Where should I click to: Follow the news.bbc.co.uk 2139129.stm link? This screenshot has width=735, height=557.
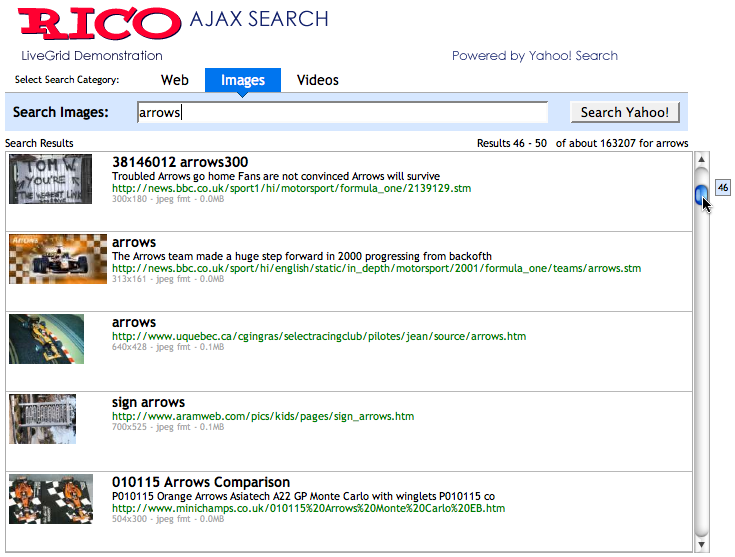291,188
